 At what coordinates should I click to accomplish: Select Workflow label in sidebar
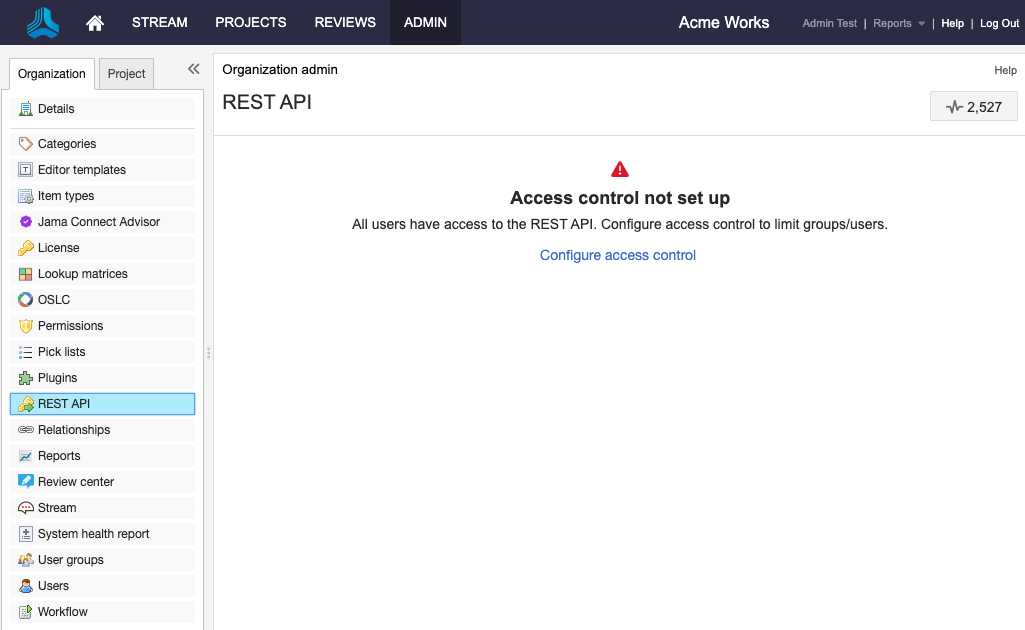[63, 612]
